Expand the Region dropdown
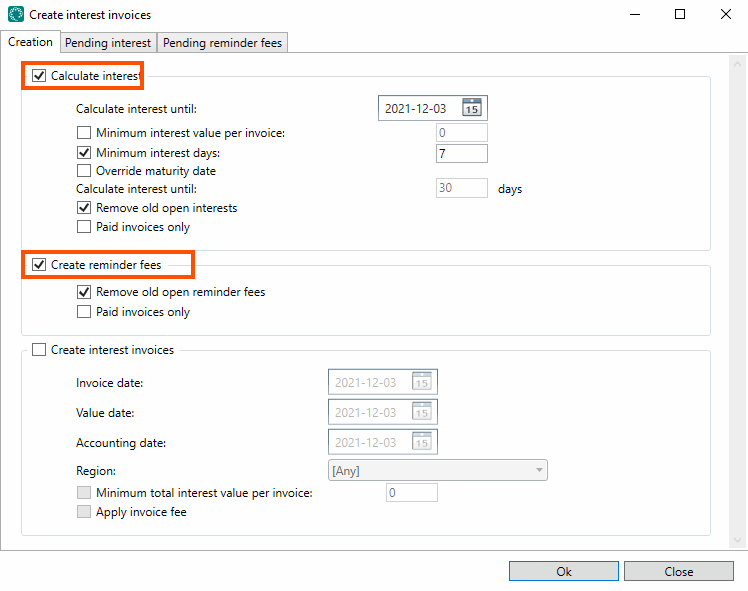748x591 pixels. [539, 470]
